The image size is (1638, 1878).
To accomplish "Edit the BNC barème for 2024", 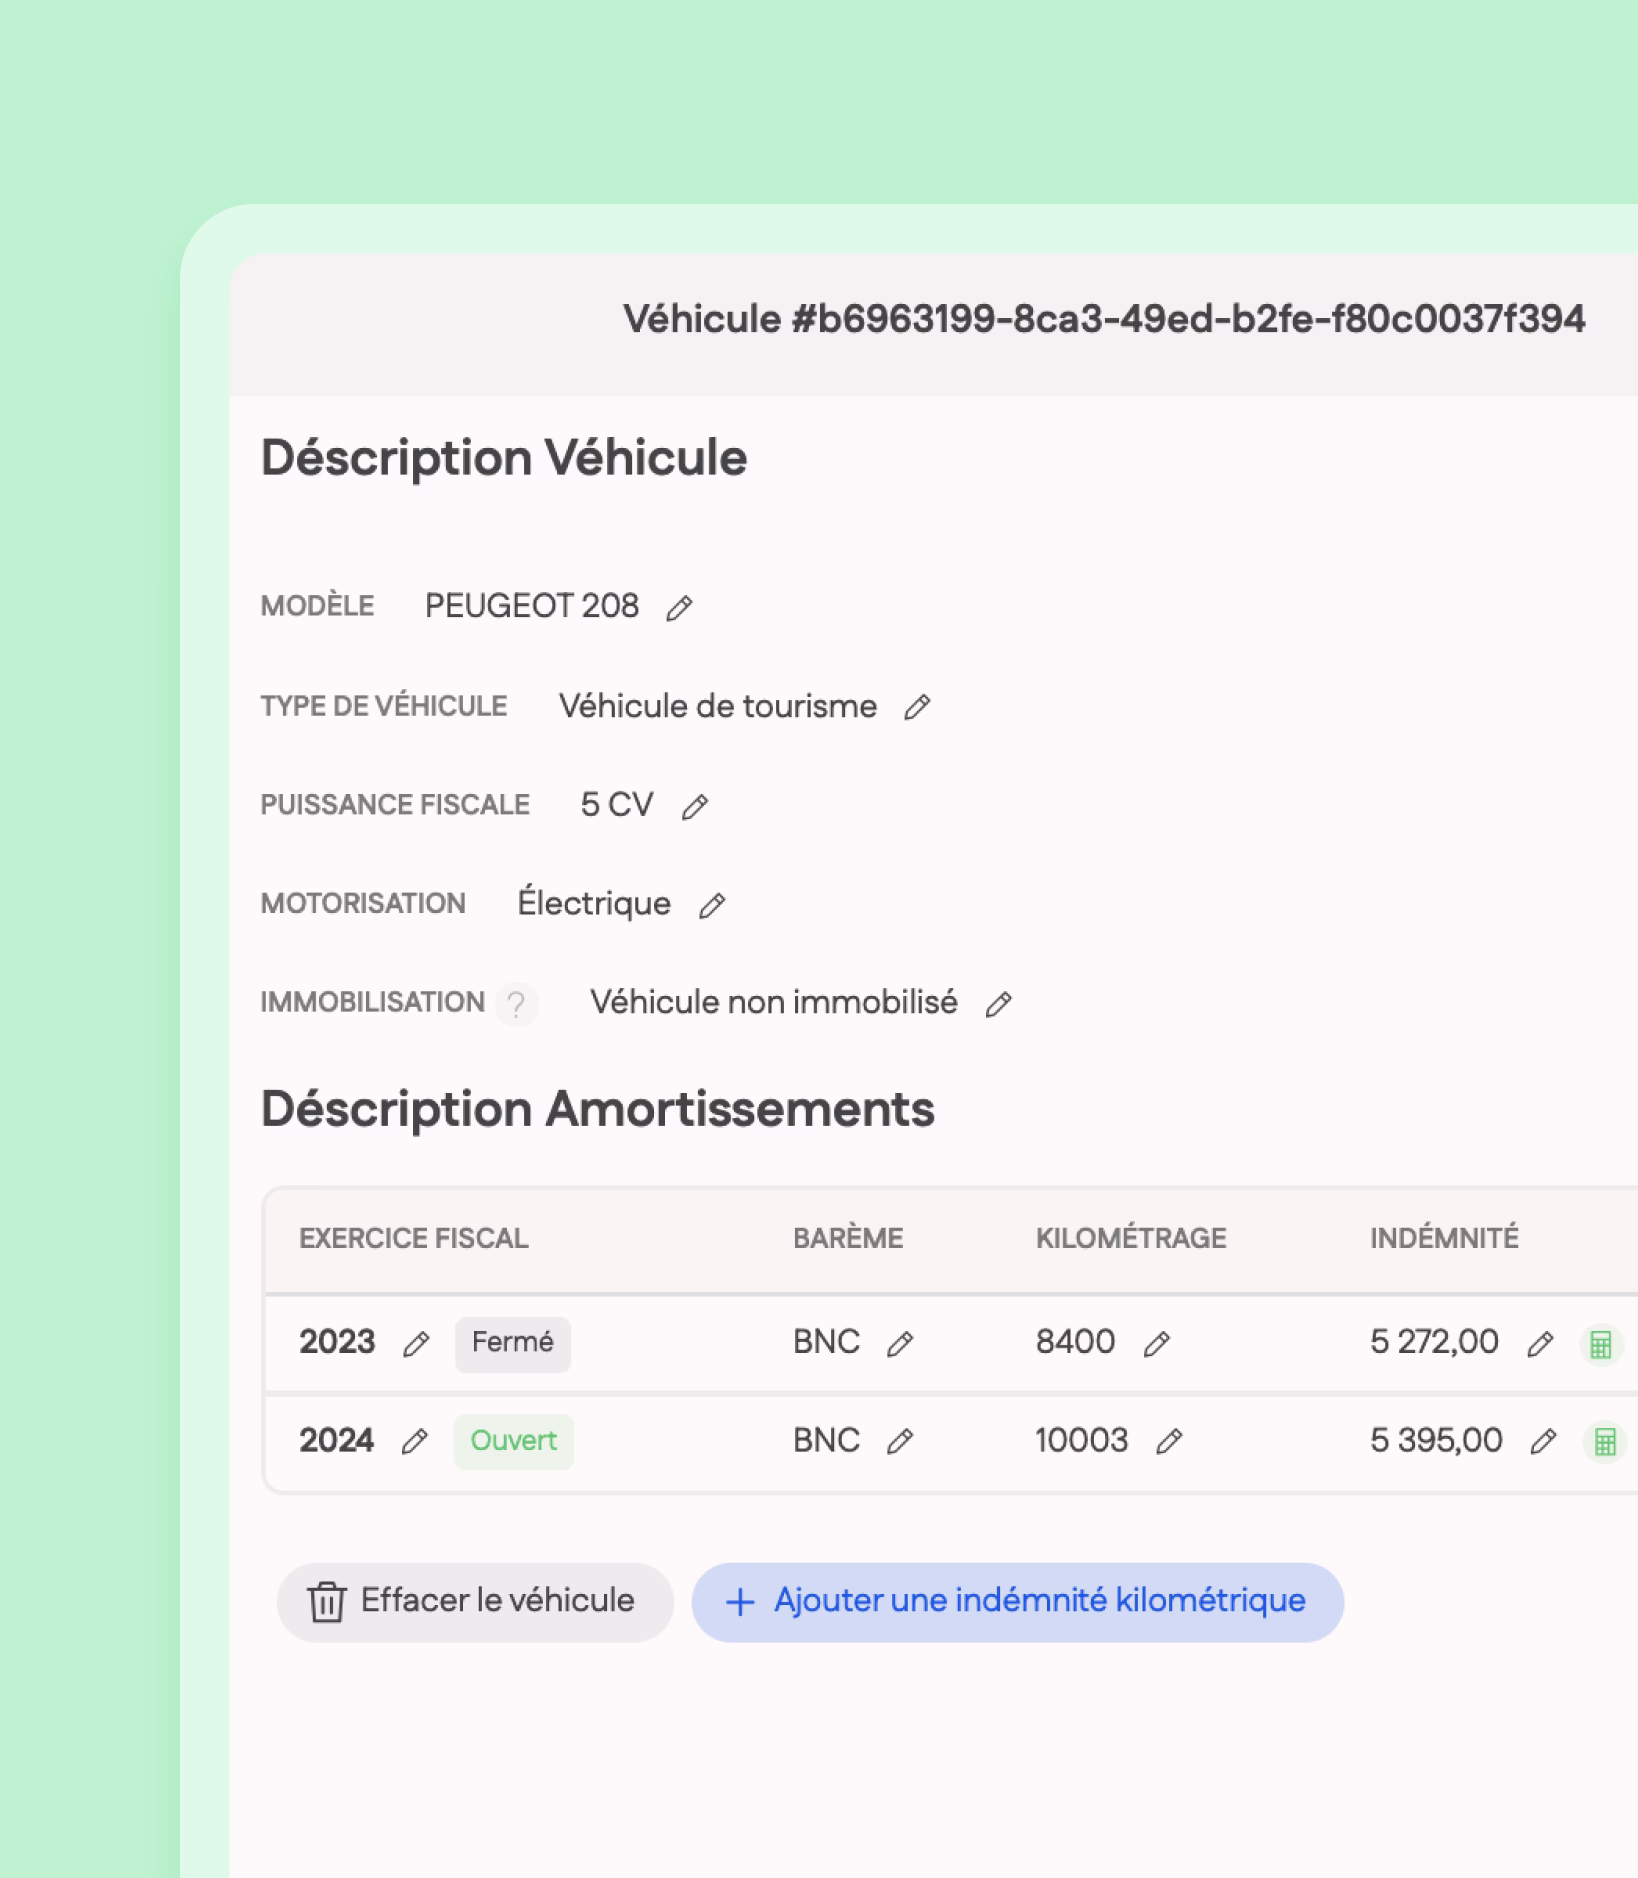I will click(x=900, y=1442).
